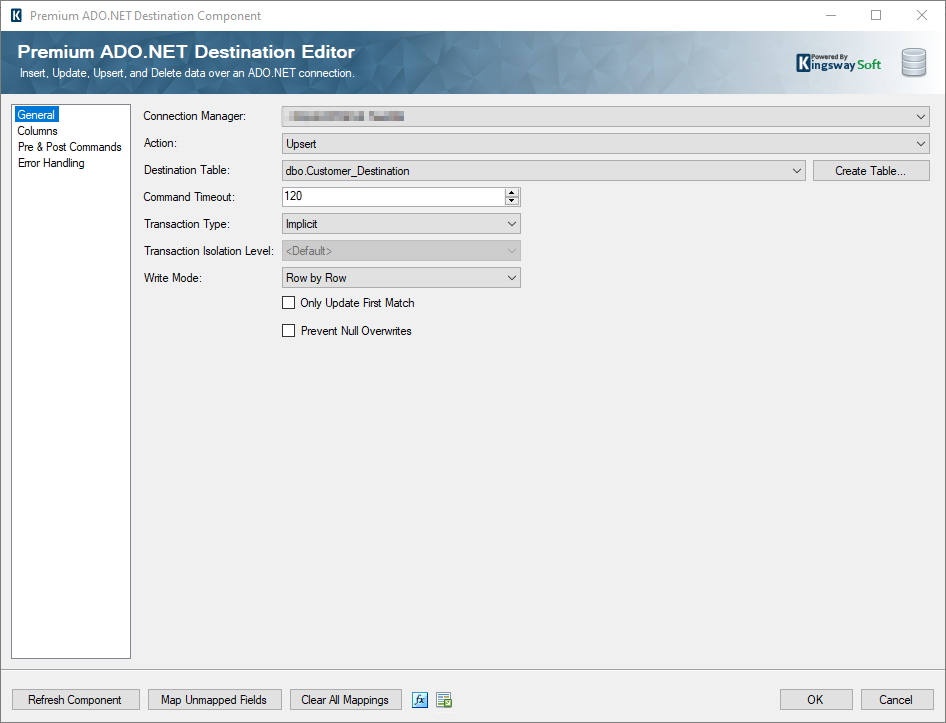
Task: Click into the Command Timeout field
Action: [x=392, y=197]
